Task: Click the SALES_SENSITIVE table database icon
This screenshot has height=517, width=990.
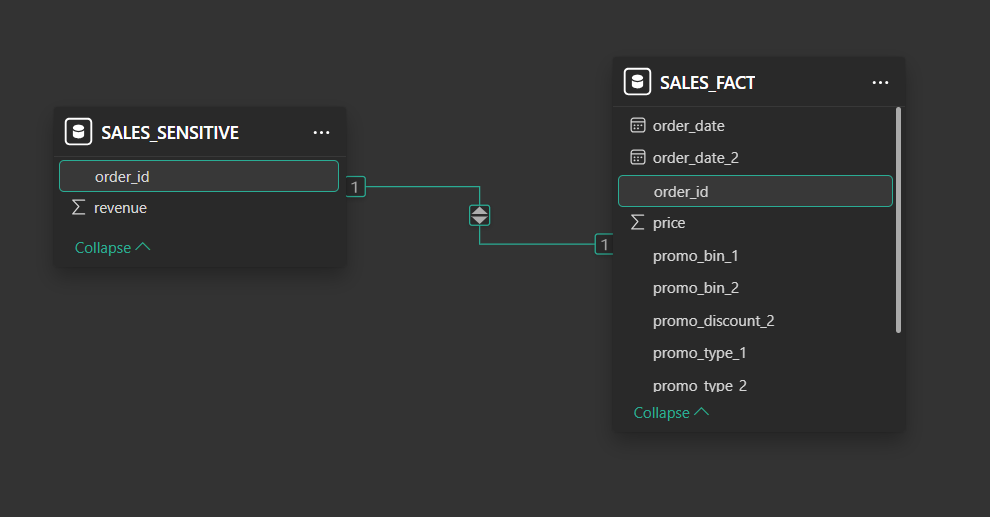Action: tap(78, 132)
